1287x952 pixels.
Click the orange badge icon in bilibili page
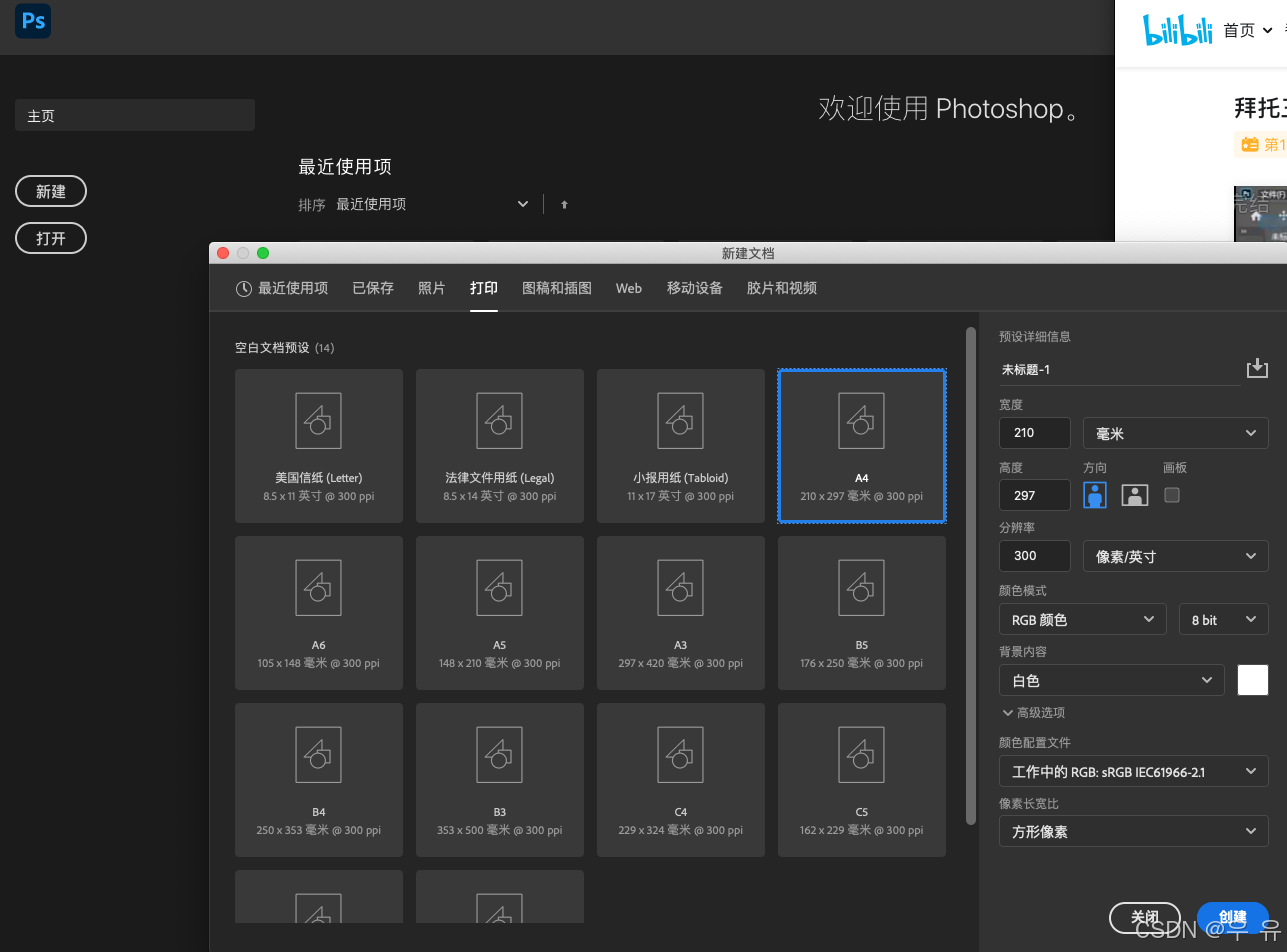tap(1250, 144)
